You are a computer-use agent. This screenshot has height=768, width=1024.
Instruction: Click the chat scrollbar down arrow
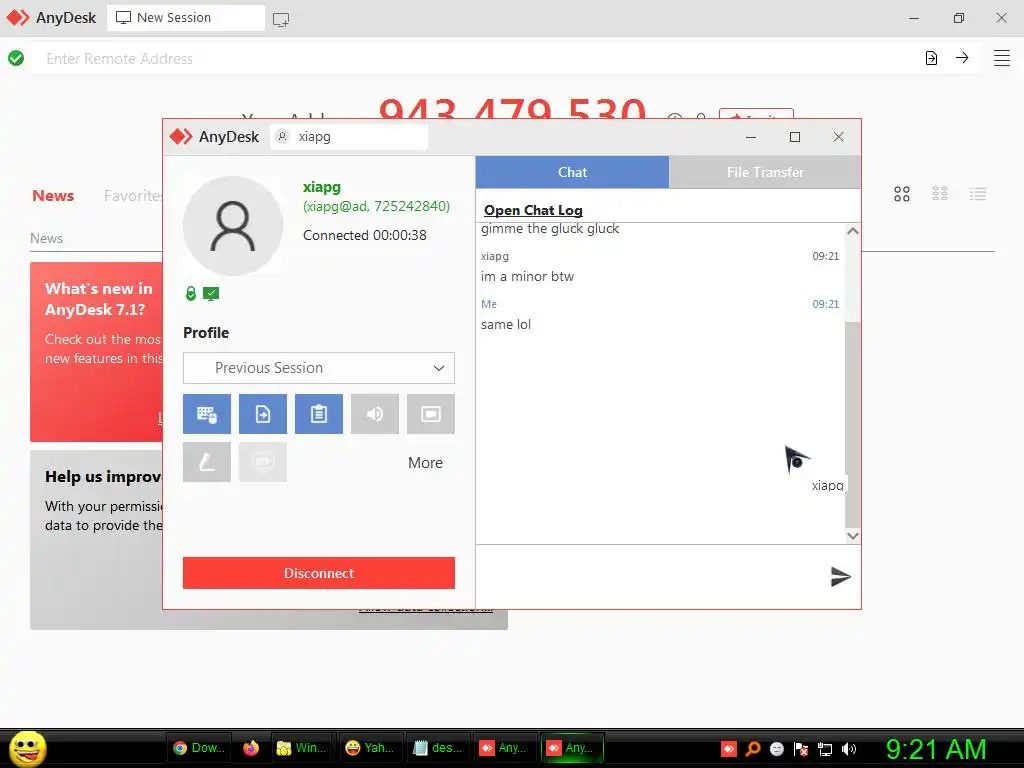(853, 536)
